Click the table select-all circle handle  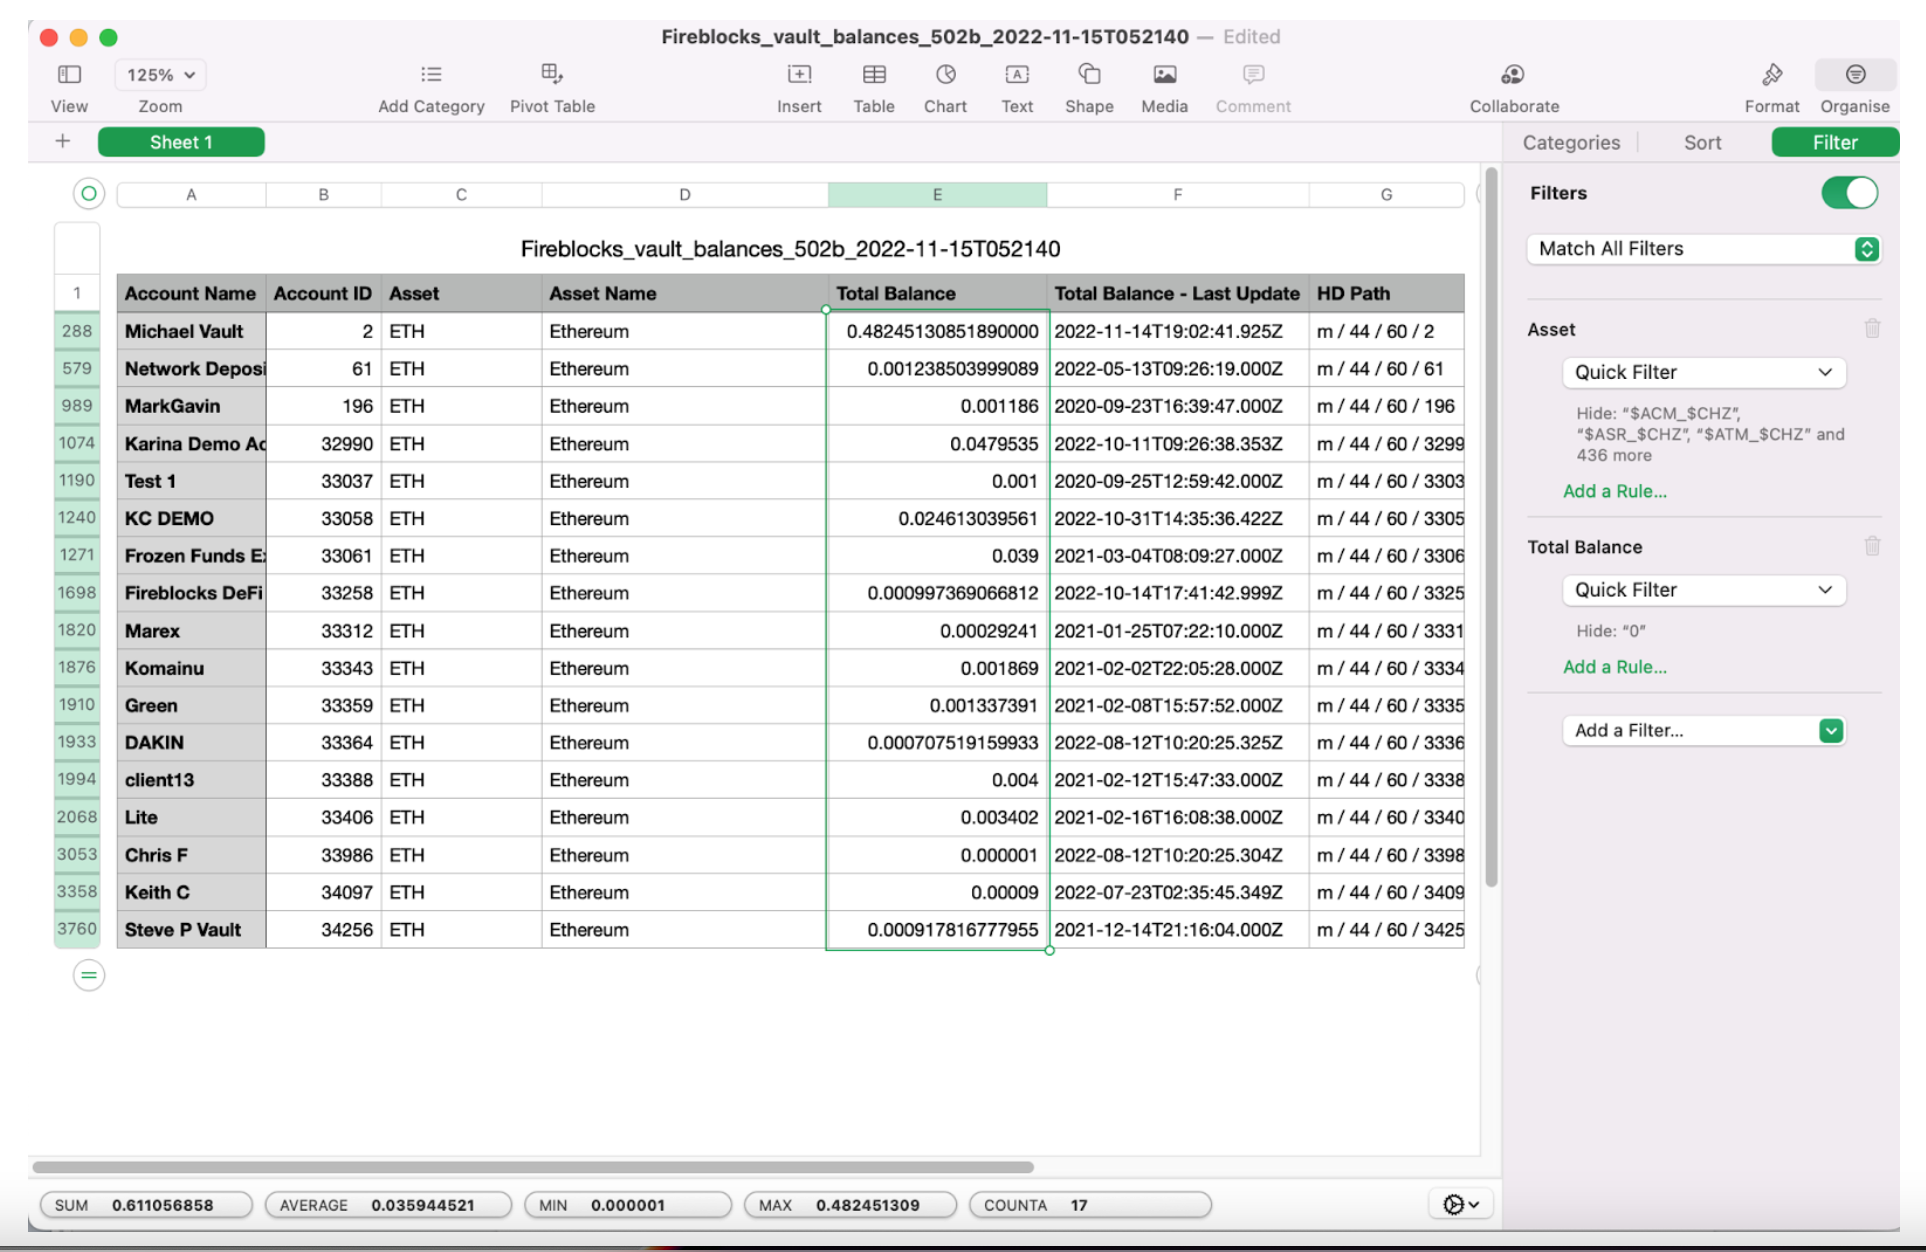89,194
